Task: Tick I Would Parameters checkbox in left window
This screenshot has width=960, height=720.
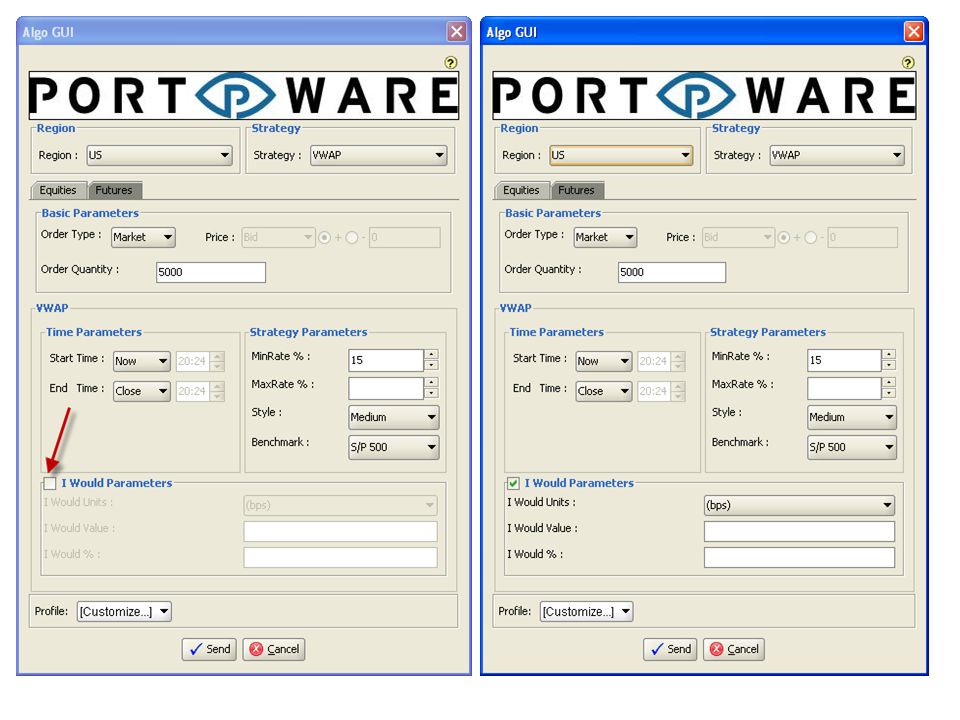Action: coord(50,484)
